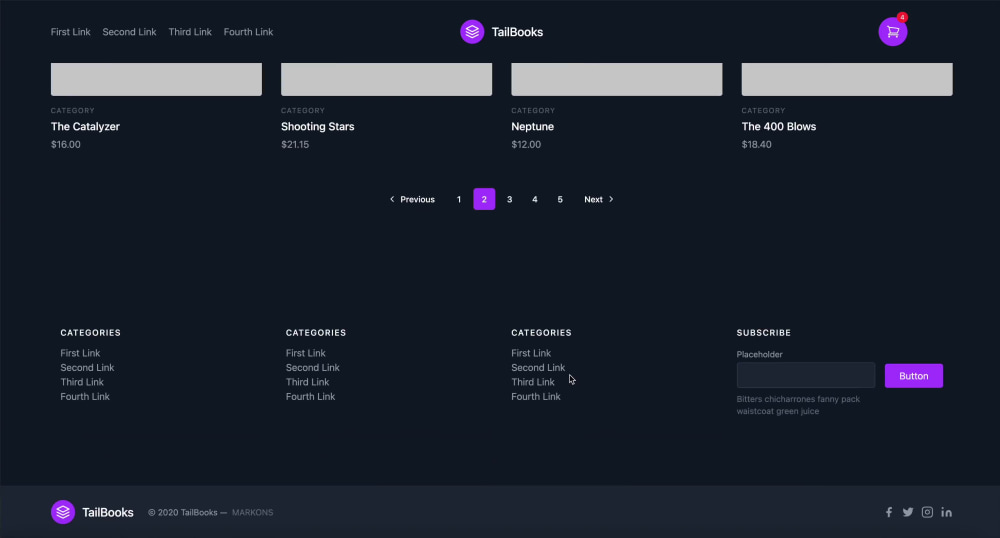
Task: Open the Twitter social icon
Action: pyautogui.click(x=908, y=512)
